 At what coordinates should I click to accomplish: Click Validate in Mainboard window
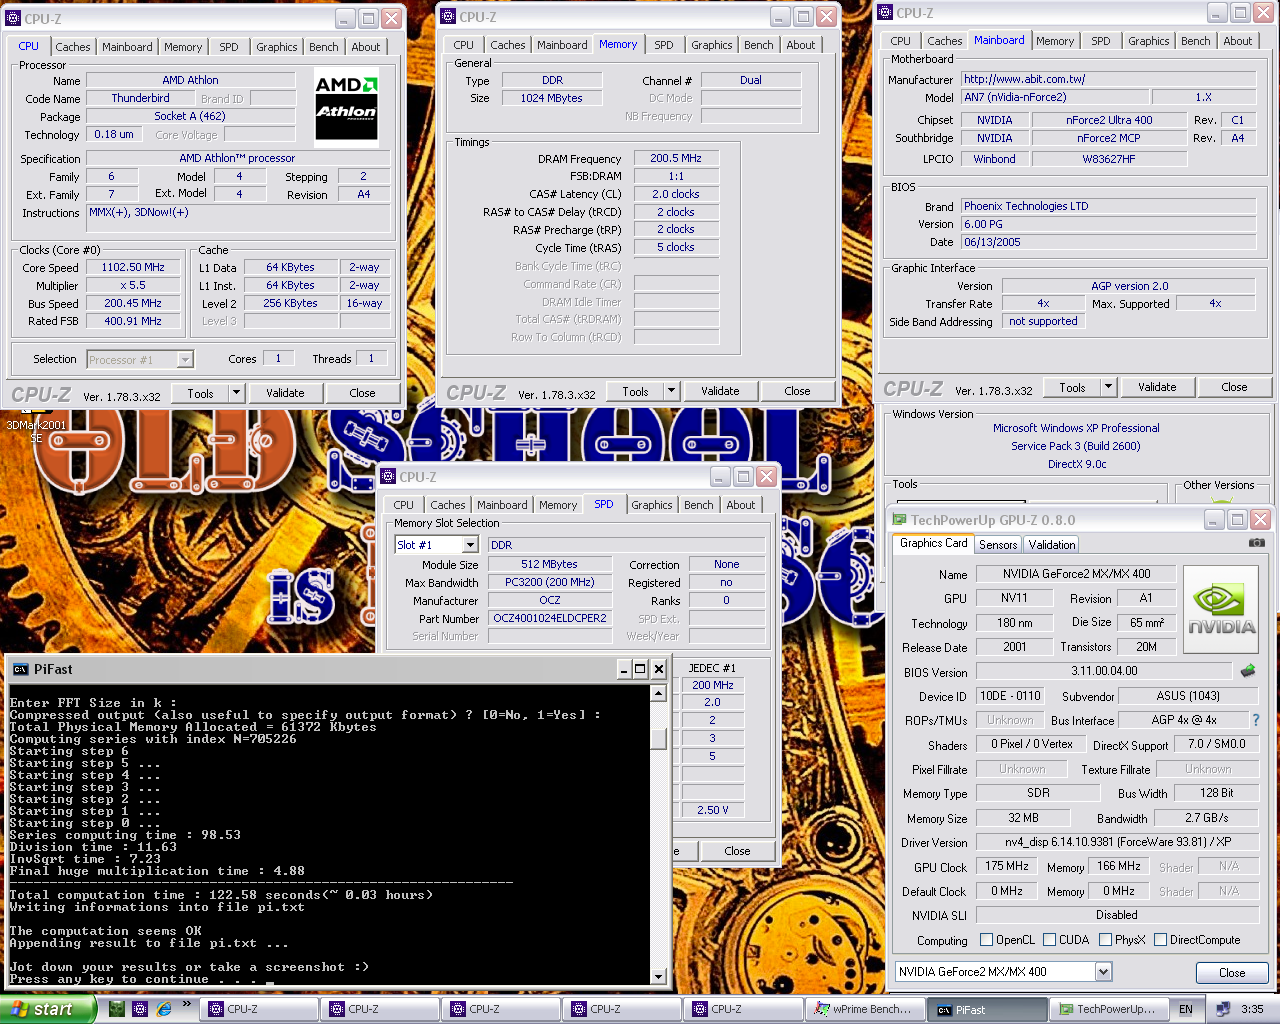(1157, 387)
